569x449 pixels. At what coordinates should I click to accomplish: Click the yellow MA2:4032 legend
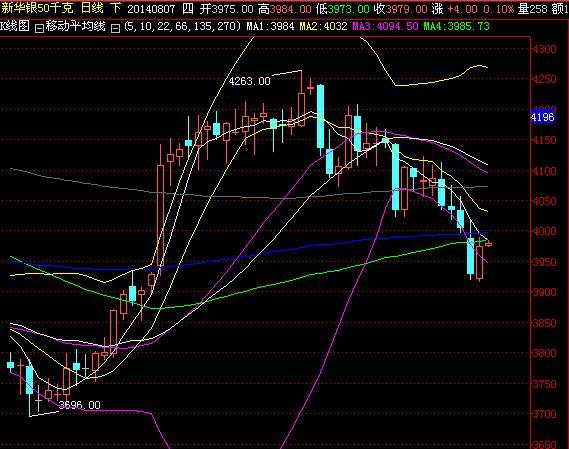pyautogui.click(x=324, y=26)
